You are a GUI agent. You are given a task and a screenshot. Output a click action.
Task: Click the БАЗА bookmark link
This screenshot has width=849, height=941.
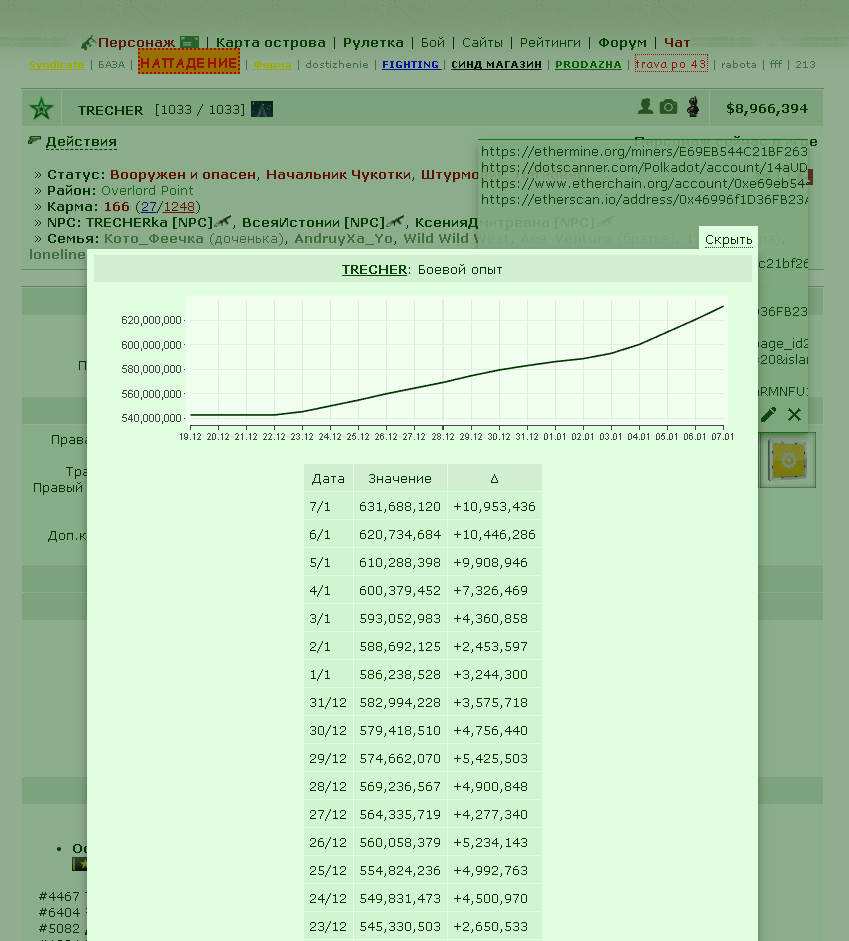click(112, 64)
